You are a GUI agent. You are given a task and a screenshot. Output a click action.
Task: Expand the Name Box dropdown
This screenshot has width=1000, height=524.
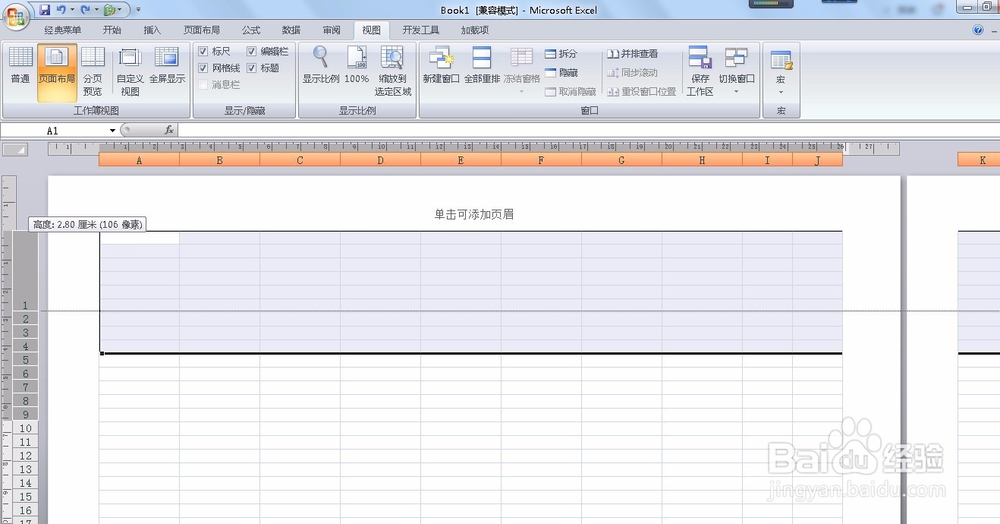click(112, 131)
